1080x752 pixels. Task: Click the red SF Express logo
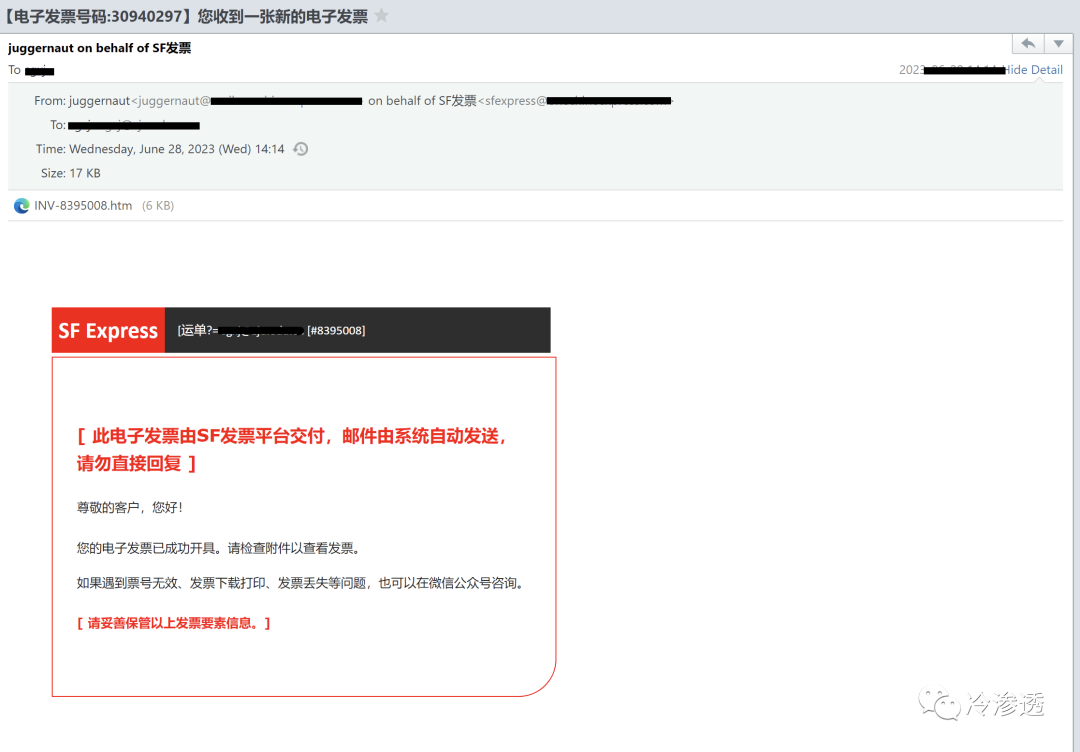tap(108, 330)
